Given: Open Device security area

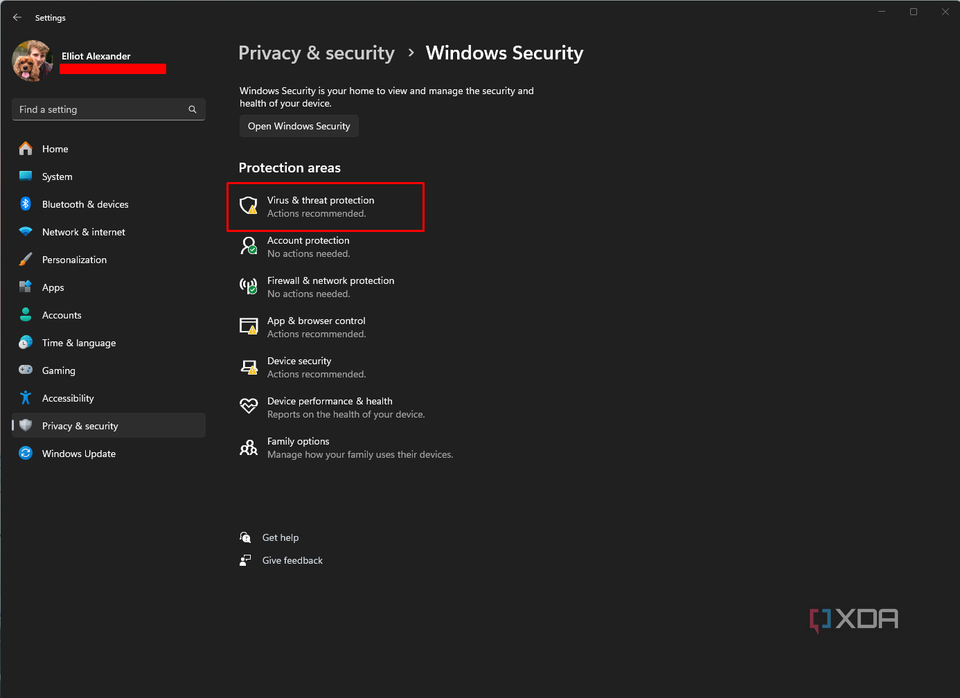Looking at the screenshot, I should 302,367.
